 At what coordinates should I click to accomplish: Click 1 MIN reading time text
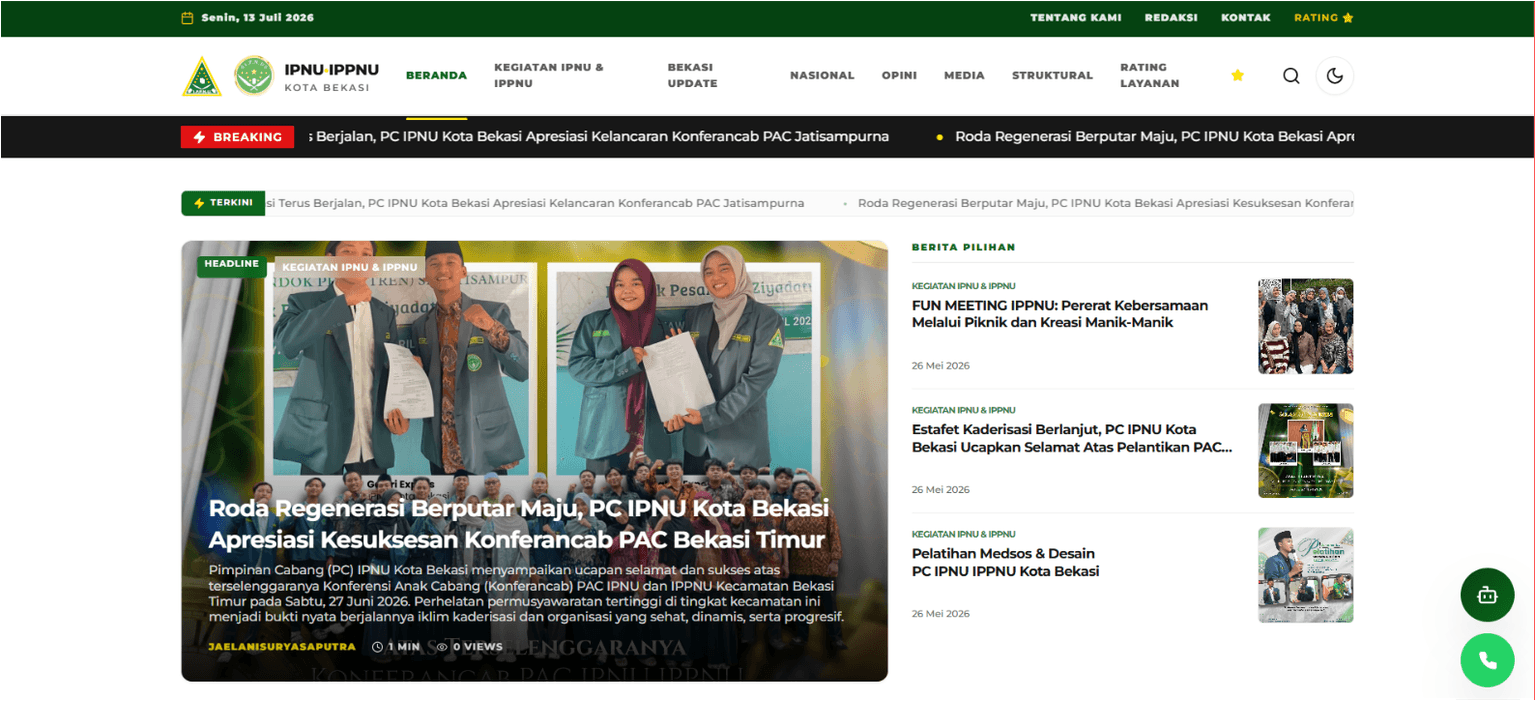[404, 647]
